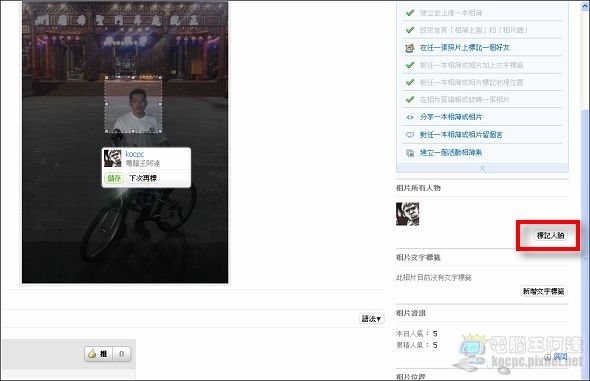Open the 在任一張照片上標記一個好友 task link

[465, 48]
